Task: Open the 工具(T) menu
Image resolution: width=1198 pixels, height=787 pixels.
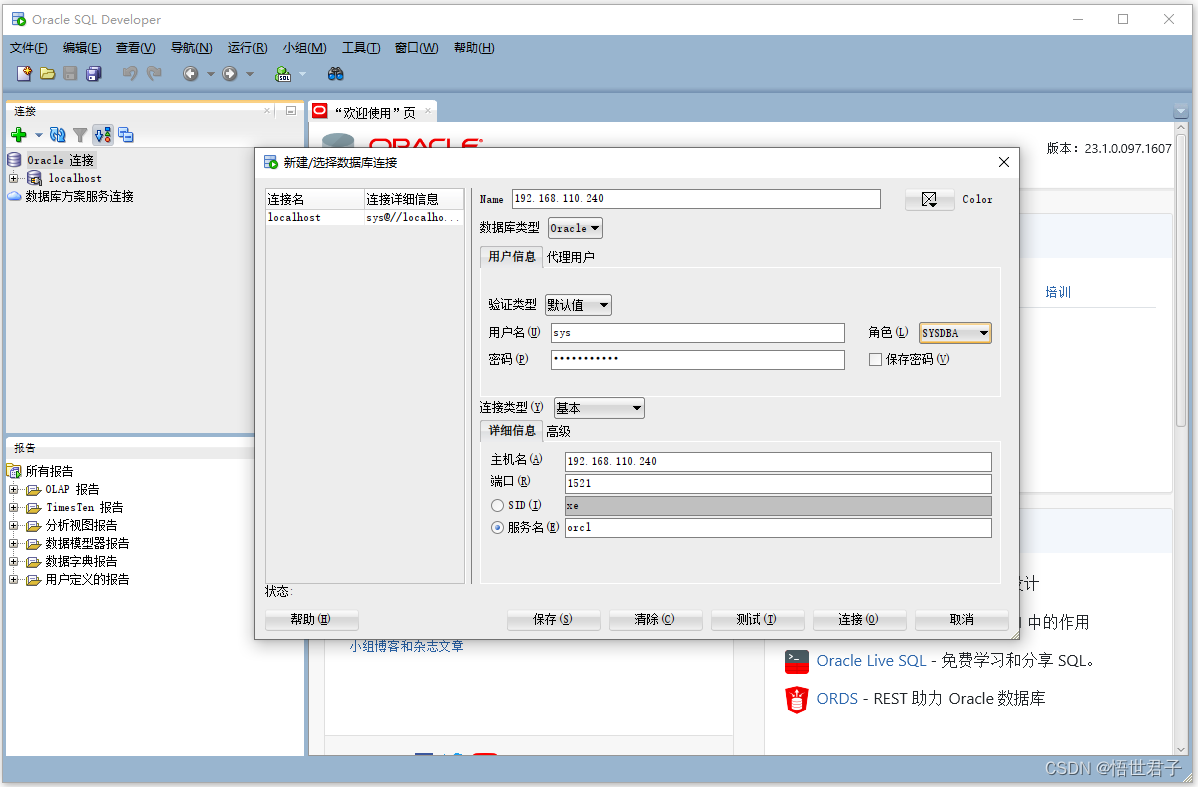Action: tap(361, 47)
